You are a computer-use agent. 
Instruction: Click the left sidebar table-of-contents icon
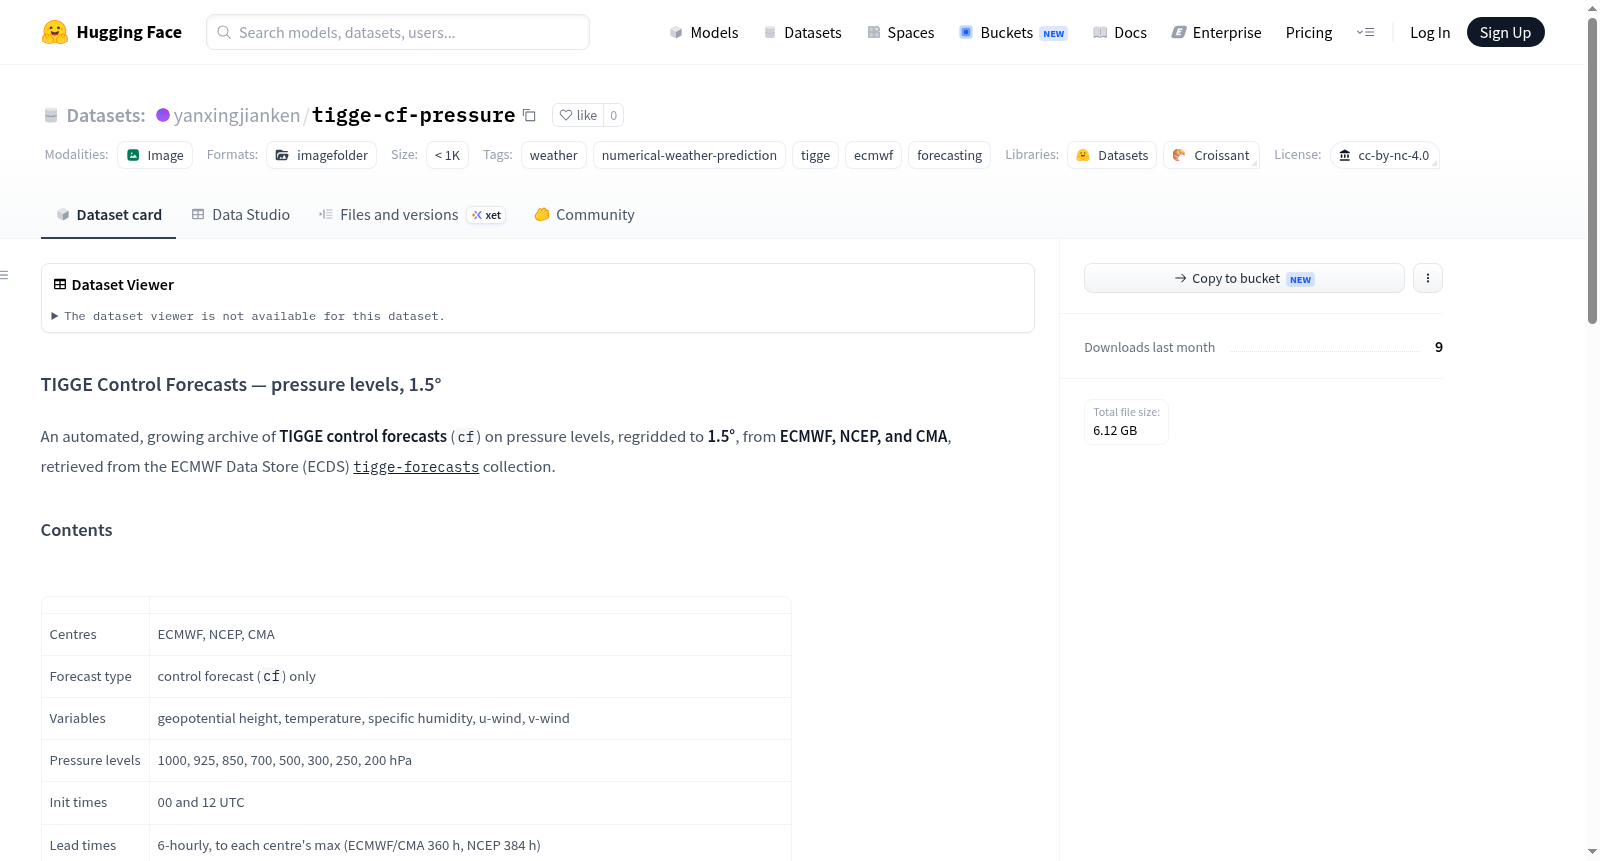point(5,275)
